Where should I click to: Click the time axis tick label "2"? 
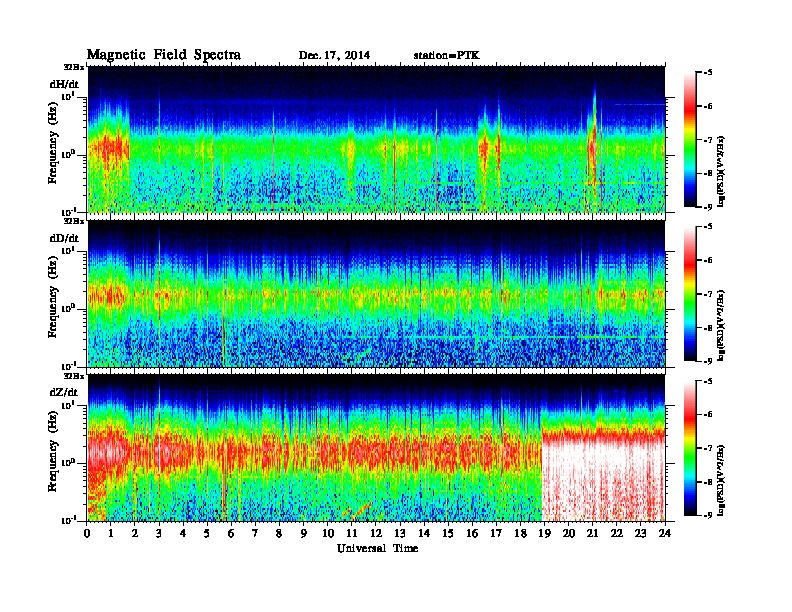135,534
